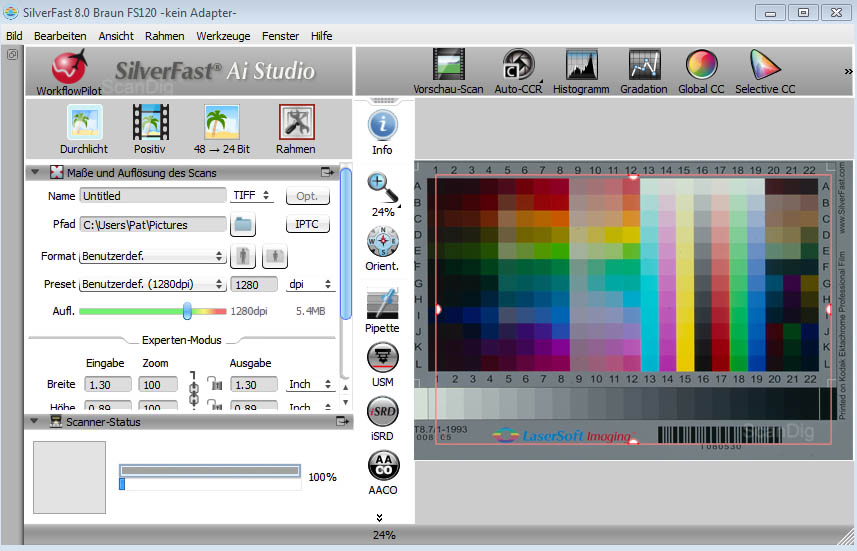
Task: Set landscape format orientation icon
Action: tap(275, 256)
